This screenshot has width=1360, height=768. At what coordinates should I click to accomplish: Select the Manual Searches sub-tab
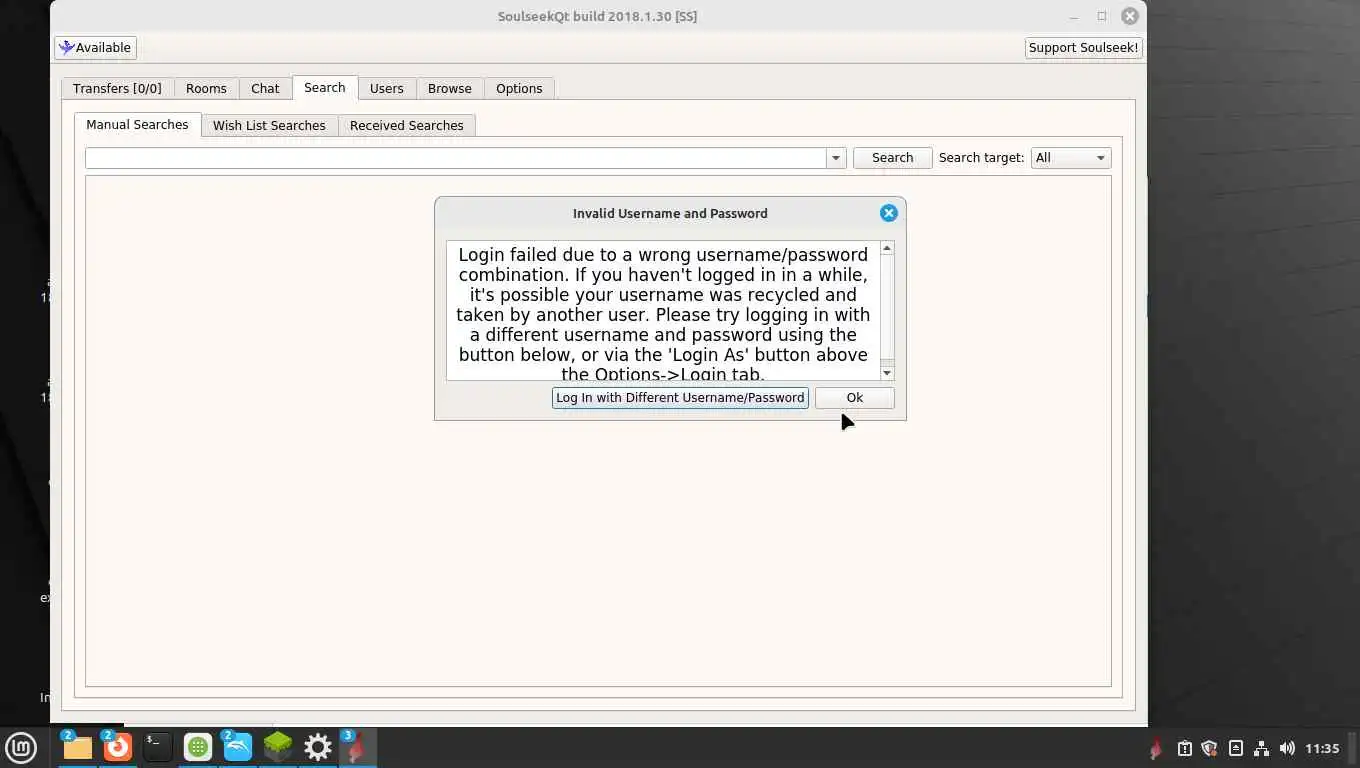point(137,124)
